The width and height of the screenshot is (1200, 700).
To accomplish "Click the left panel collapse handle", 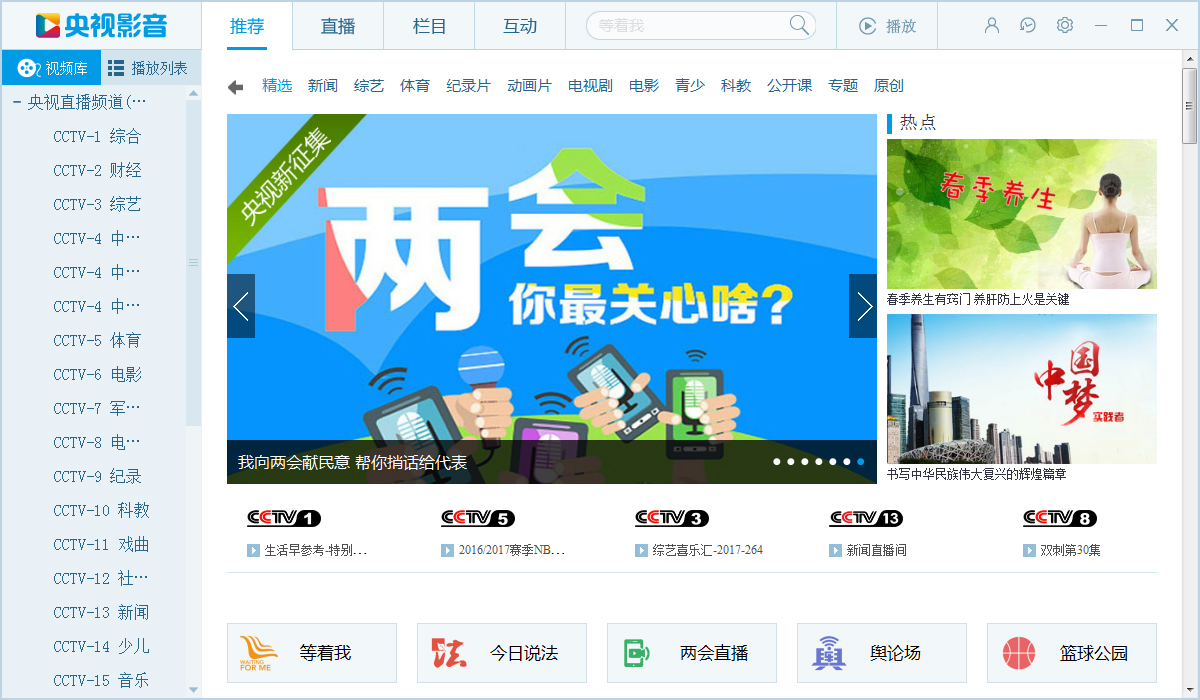I will [194, 262].
